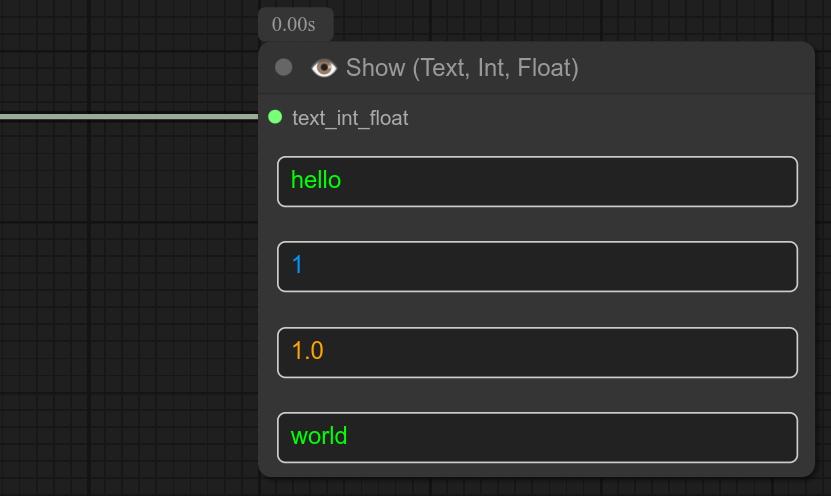
Task: Click the orange 1.0 value
Action: (307, 352)
